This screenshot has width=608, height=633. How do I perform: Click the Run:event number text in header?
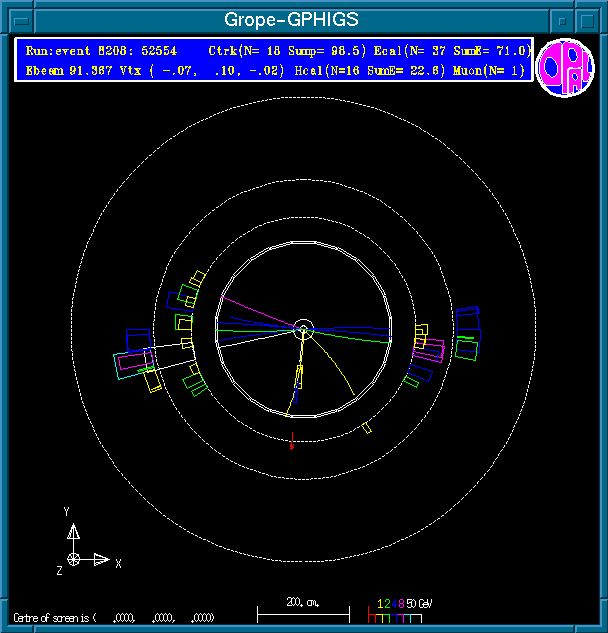point(102,50)
